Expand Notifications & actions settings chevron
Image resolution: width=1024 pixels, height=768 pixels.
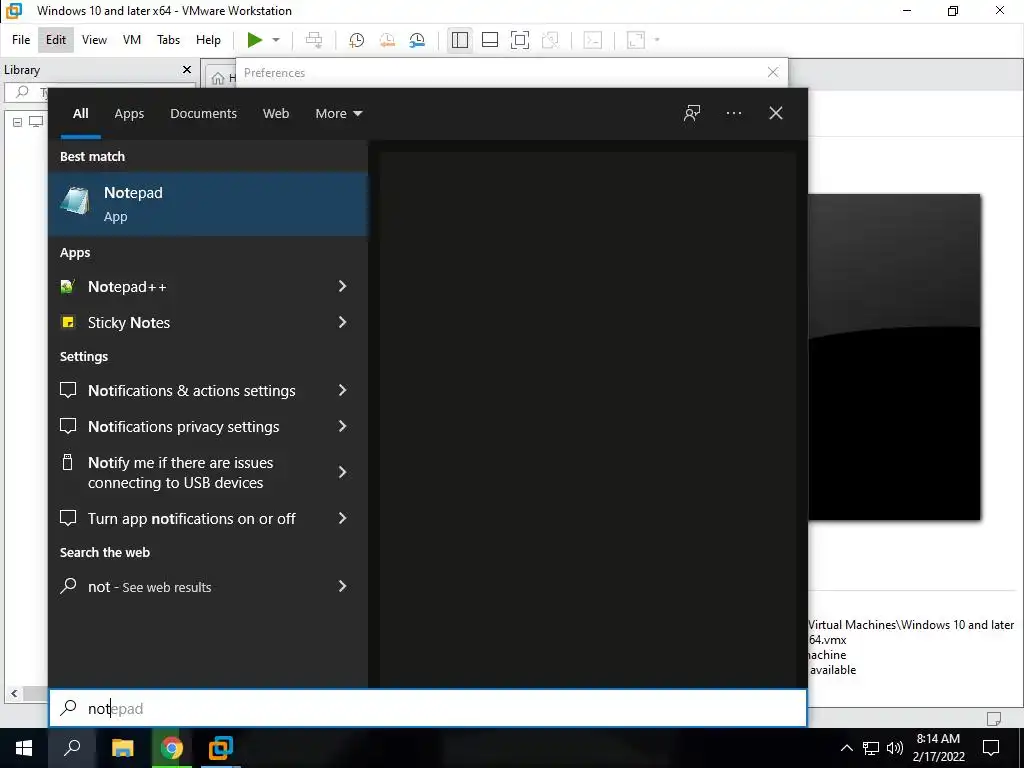pos(342,390)
